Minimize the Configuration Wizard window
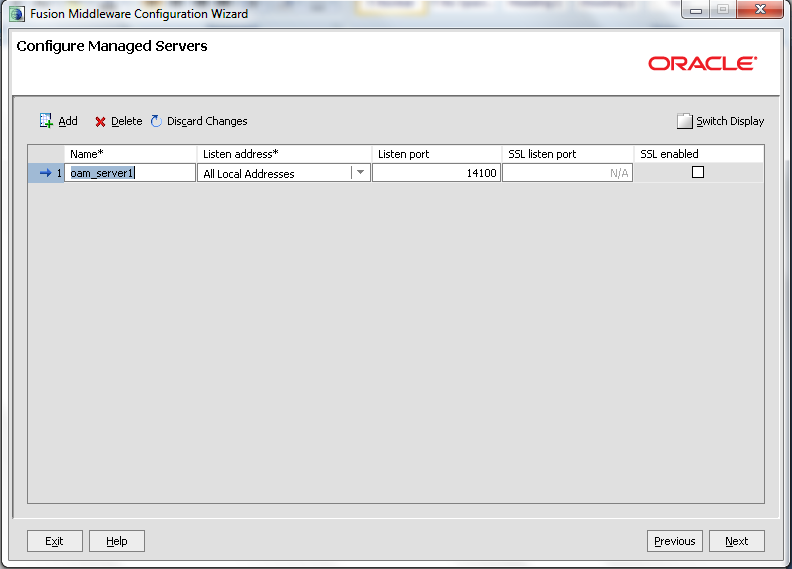Image resolution: width=792 pixels, height=569 pixels. click(696, 10)
